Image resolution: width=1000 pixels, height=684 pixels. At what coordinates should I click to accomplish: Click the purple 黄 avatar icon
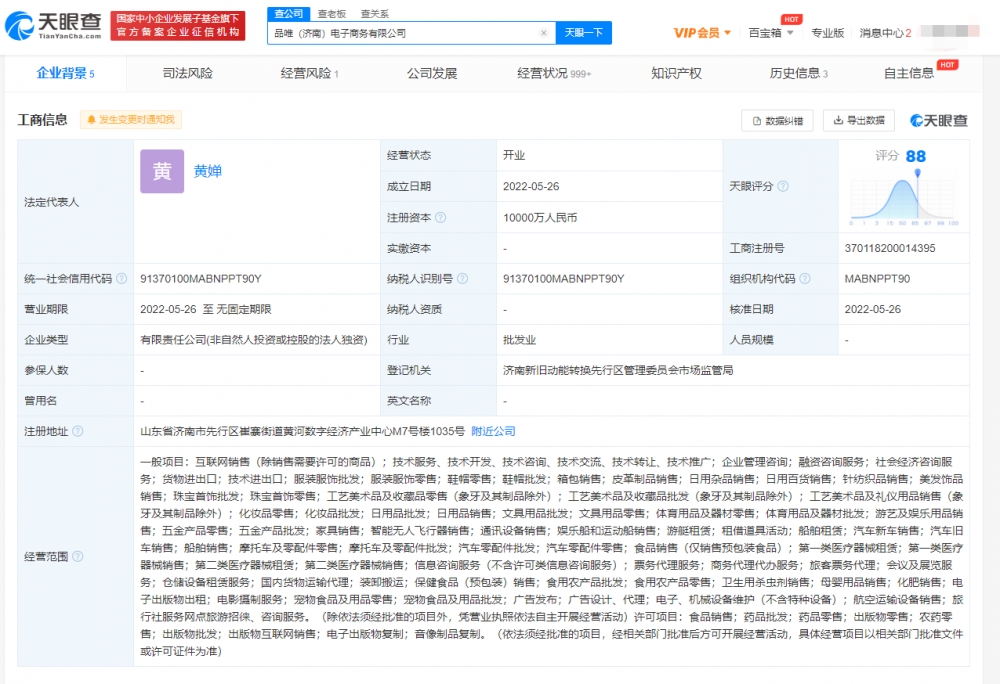click(162, 171)
